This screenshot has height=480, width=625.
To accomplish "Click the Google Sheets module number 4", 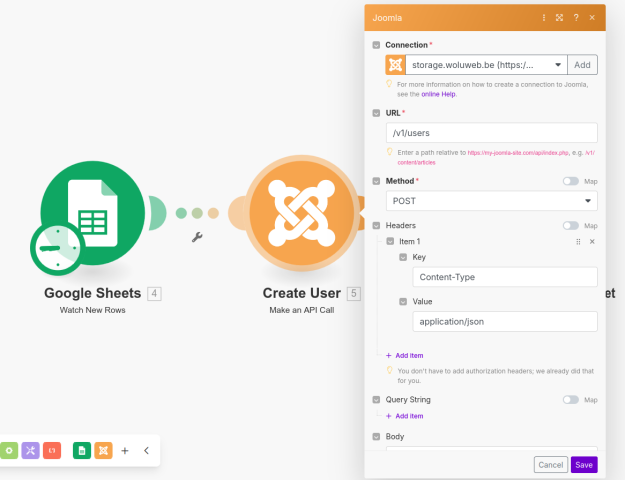I will coord(154,294).
